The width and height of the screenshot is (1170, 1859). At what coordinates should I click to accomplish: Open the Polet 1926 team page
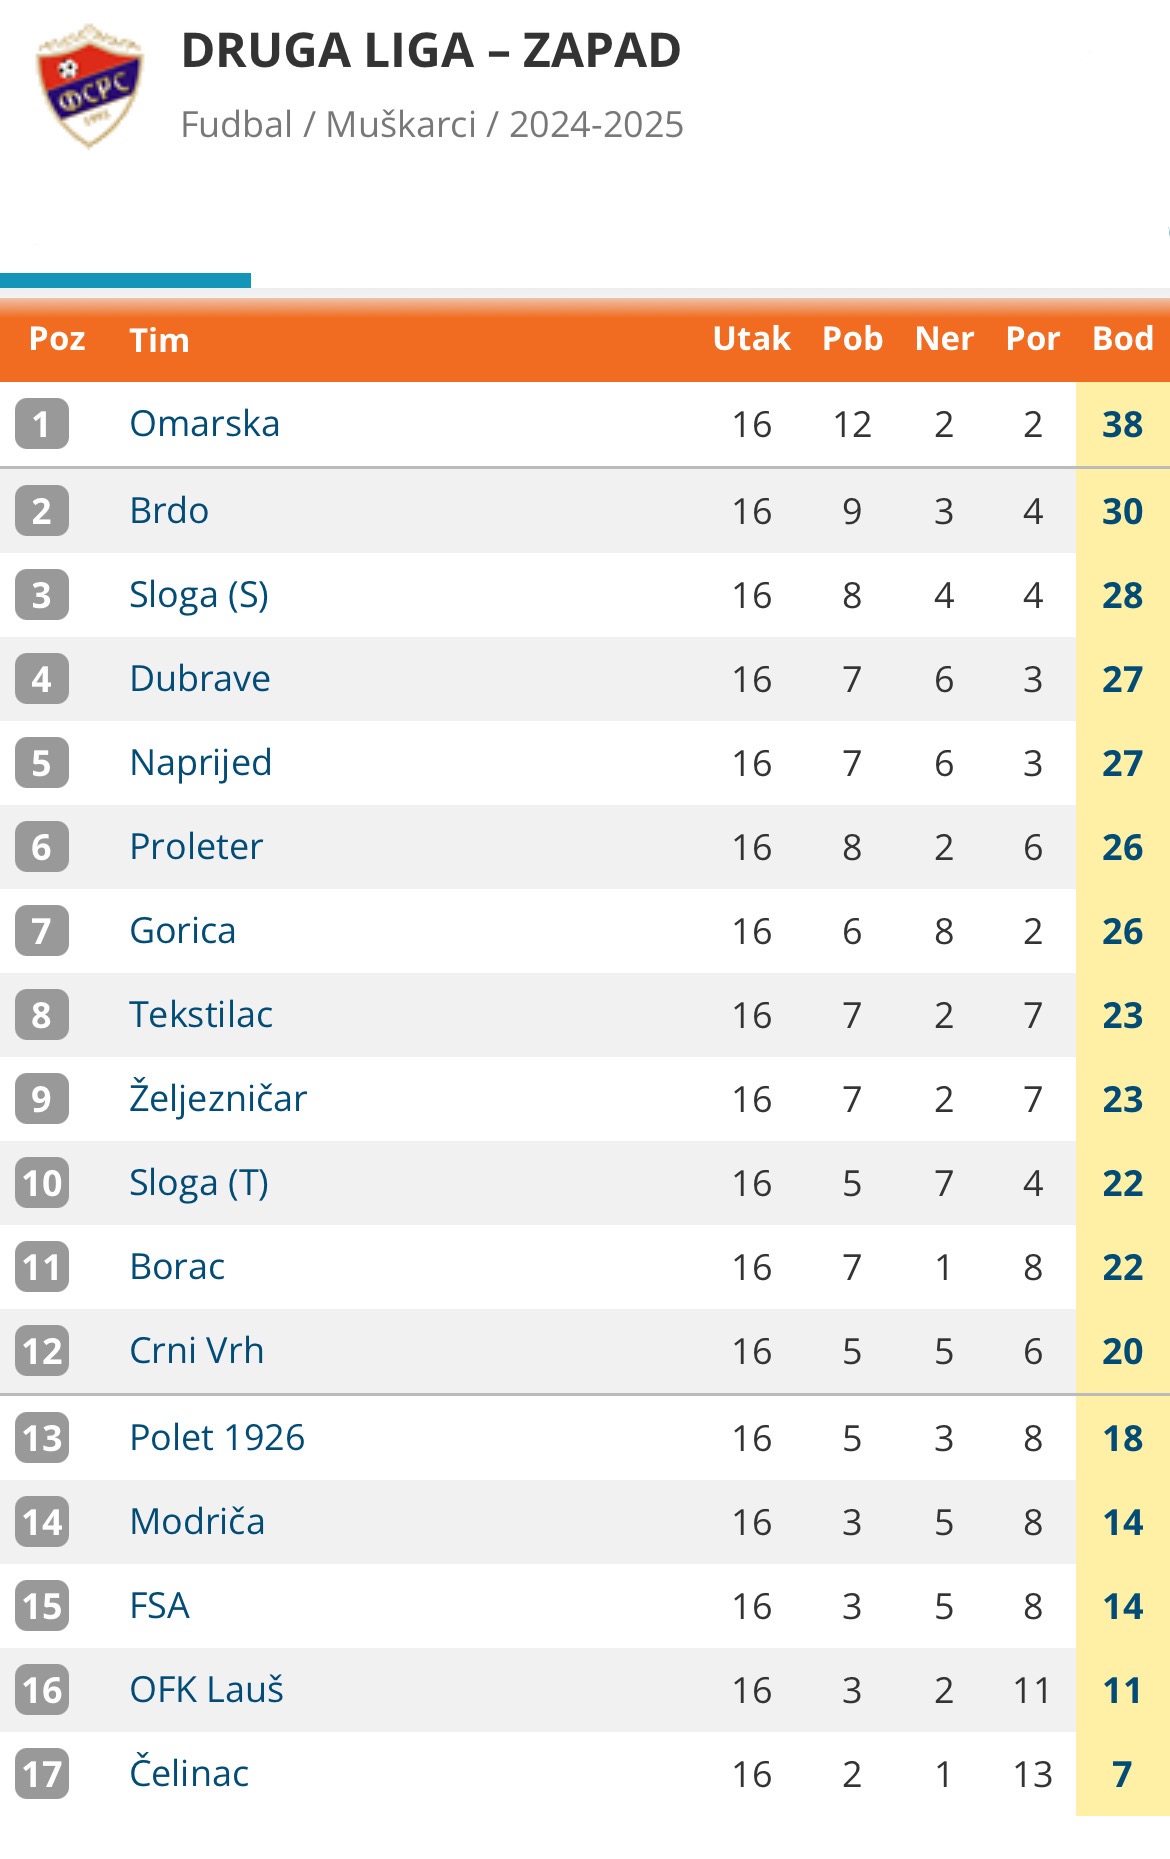[x=217, y=1438]
